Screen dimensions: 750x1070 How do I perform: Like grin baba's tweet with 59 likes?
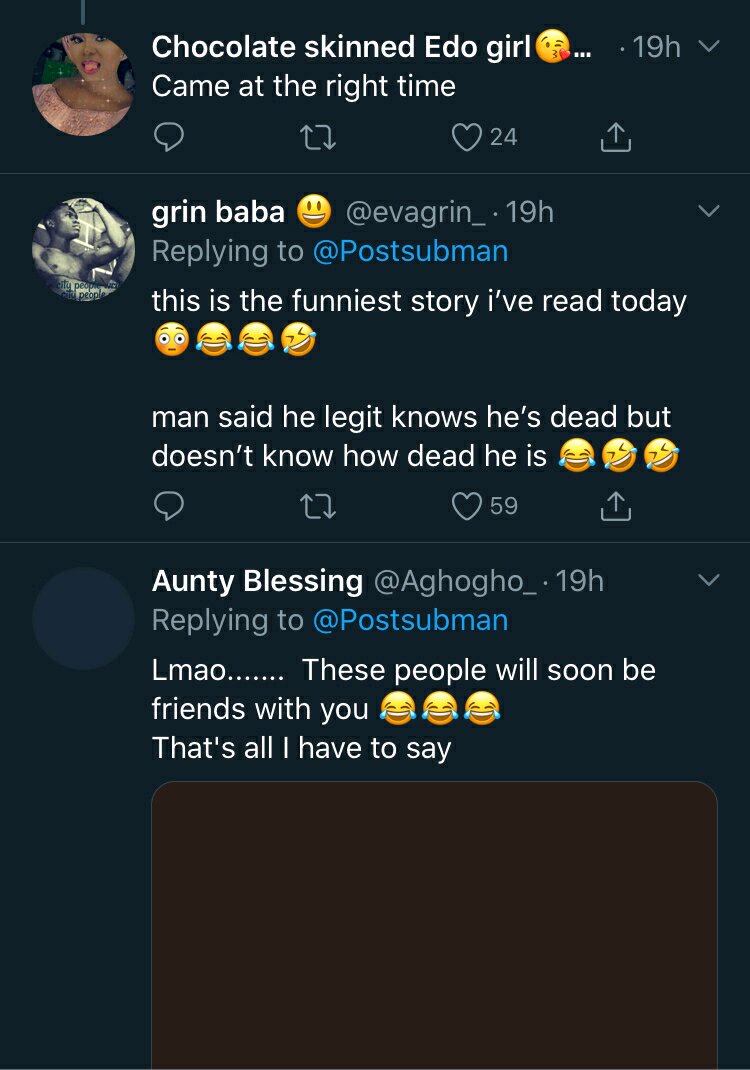[x=467, y=507]
